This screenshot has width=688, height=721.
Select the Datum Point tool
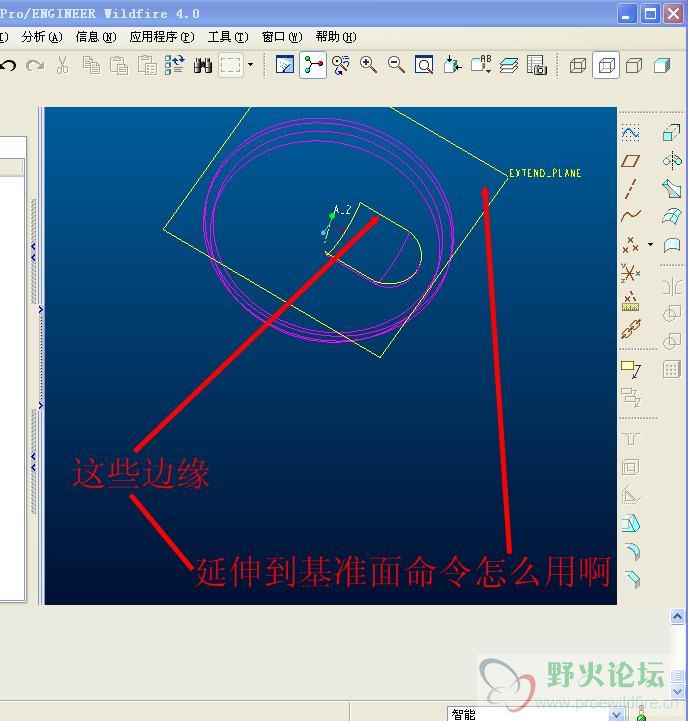pyautogui.click(x=631, y=244)
